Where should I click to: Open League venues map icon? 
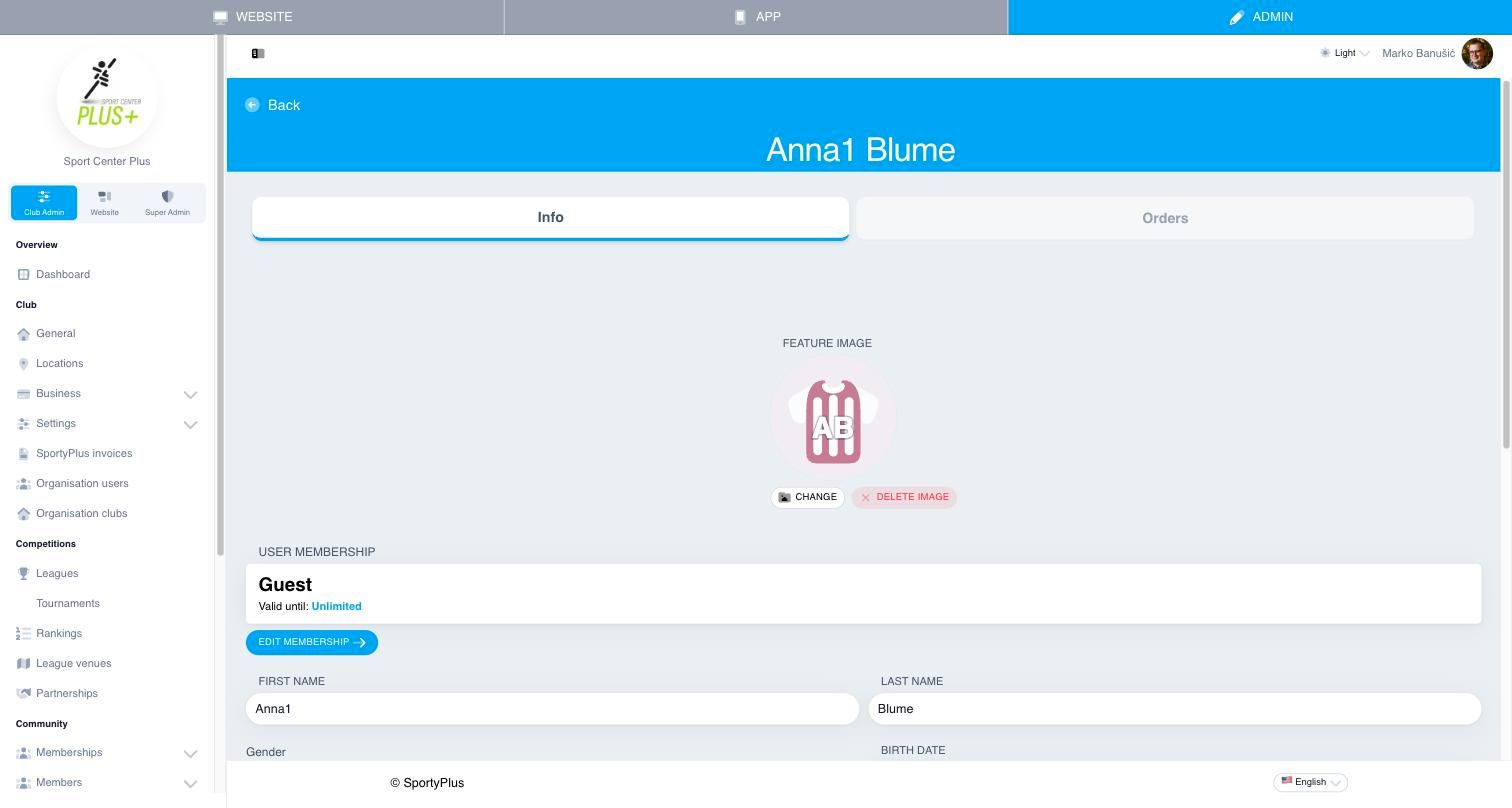24,664
